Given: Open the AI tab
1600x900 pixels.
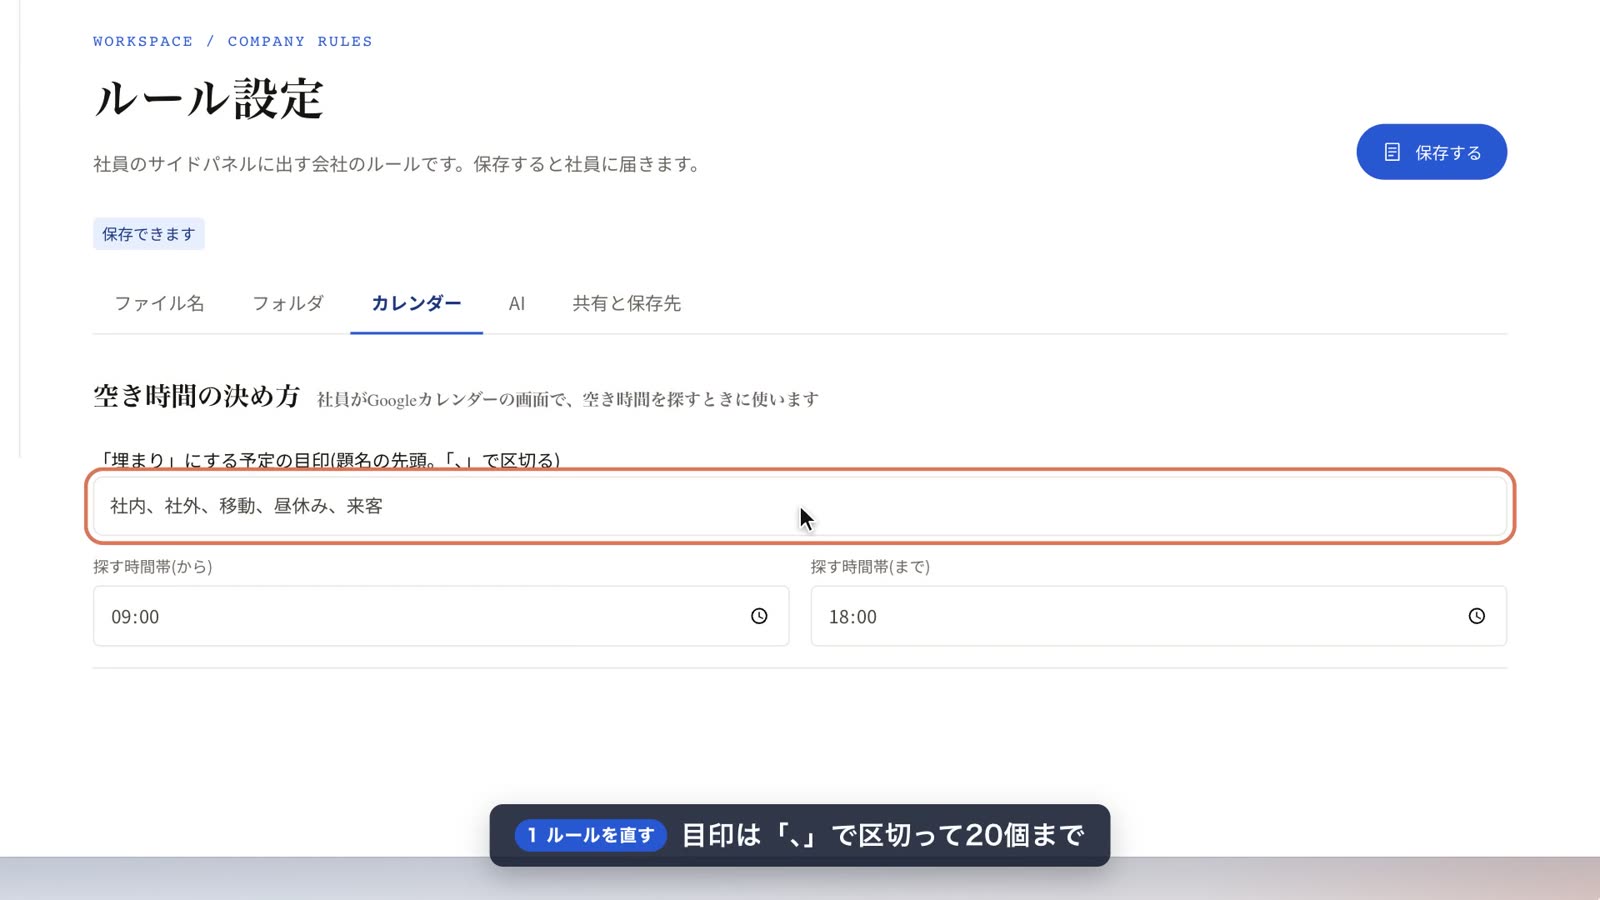Looking at the screenshot, I should pyautogui.click(x=517, y=303).
